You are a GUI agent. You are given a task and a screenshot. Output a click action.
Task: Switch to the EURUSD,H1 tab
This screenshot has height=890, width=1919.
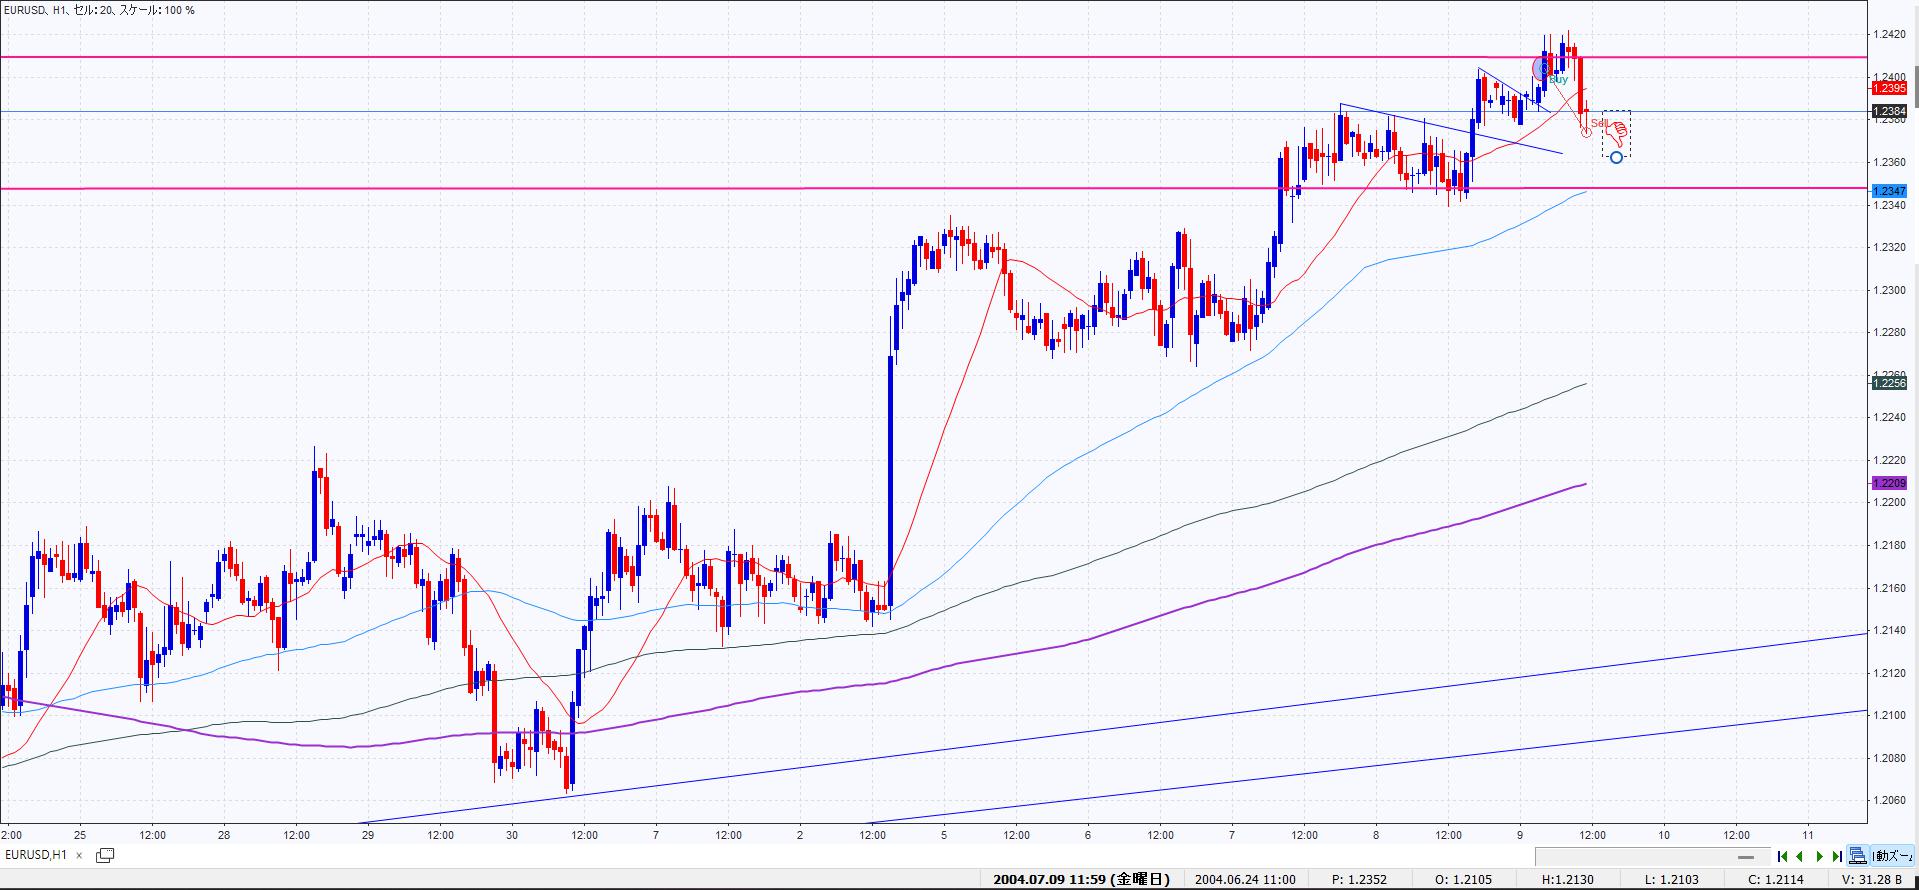click(x=37, y=855)
